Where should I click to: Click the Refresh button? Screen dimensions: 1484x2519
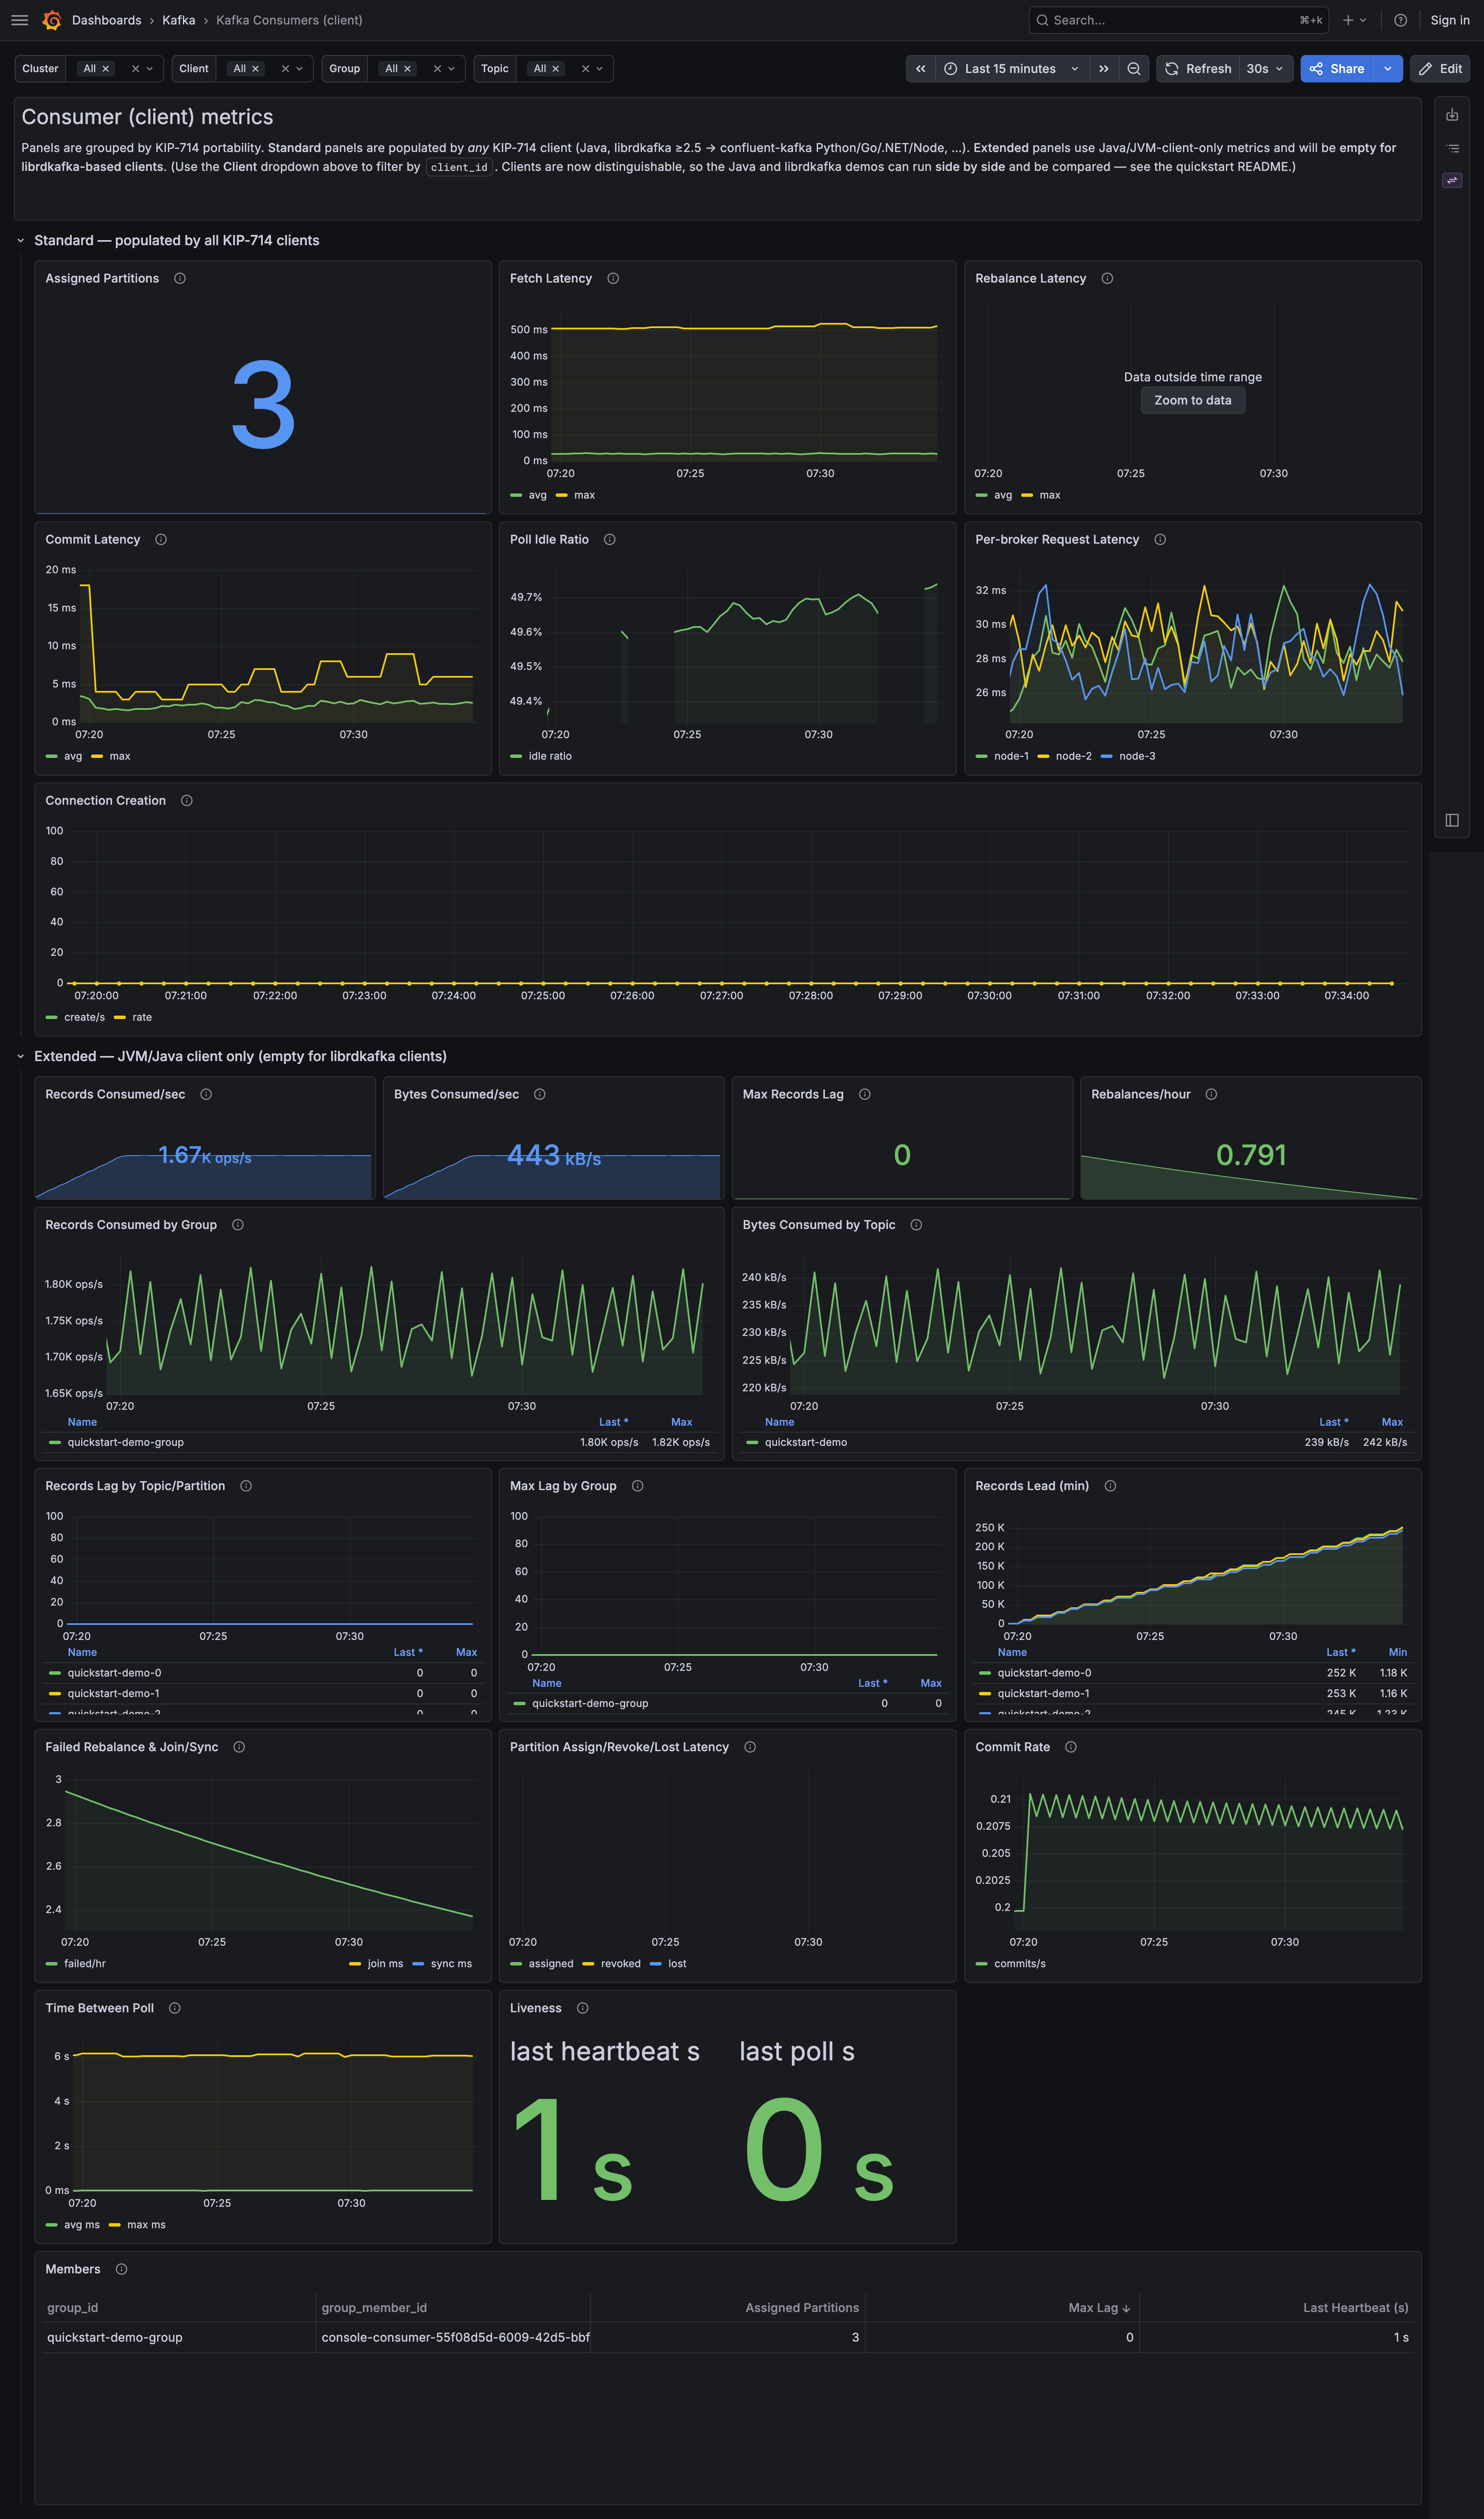(x=1198, y=69)
